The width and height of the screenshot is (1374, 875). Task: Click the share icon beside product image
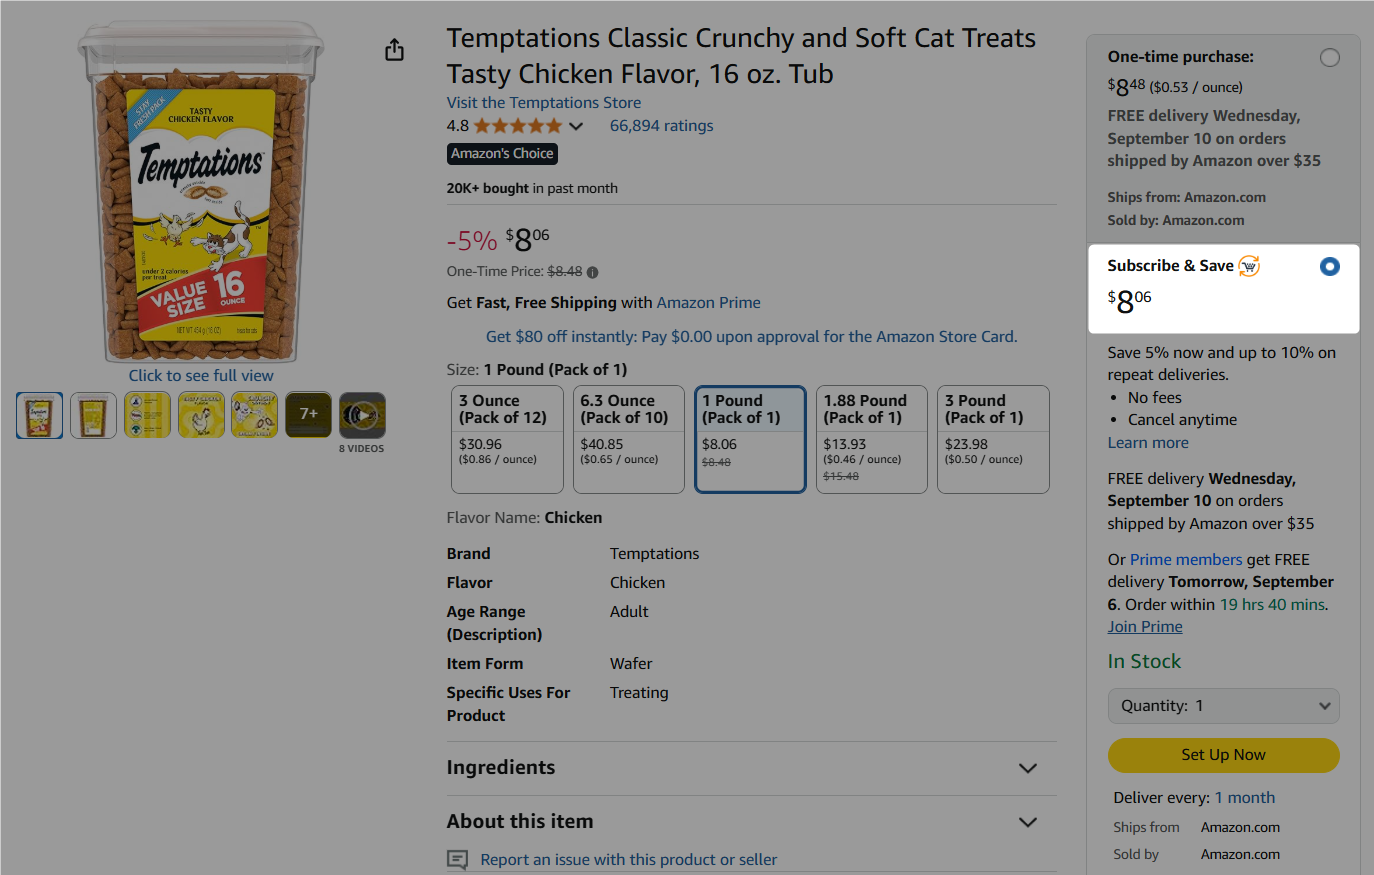pos(395,50)
